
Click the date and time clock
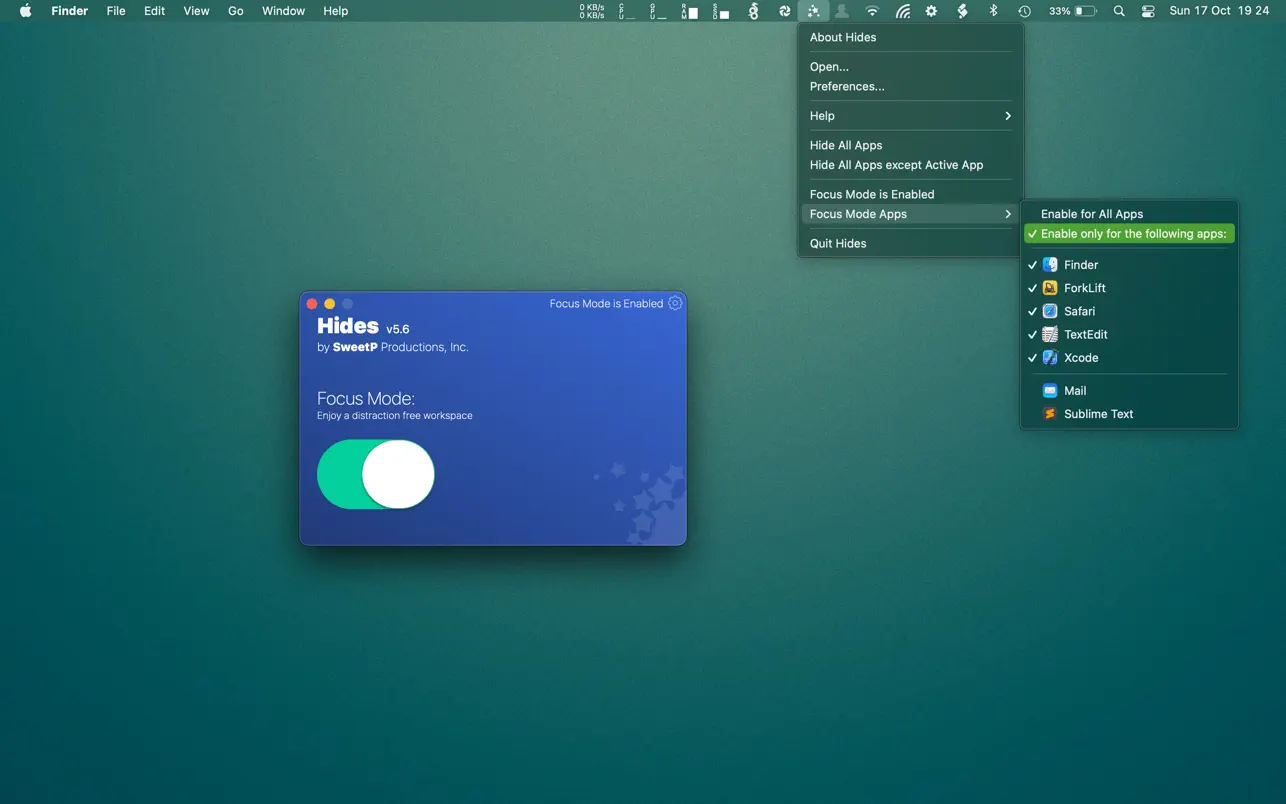(1219, 11)
